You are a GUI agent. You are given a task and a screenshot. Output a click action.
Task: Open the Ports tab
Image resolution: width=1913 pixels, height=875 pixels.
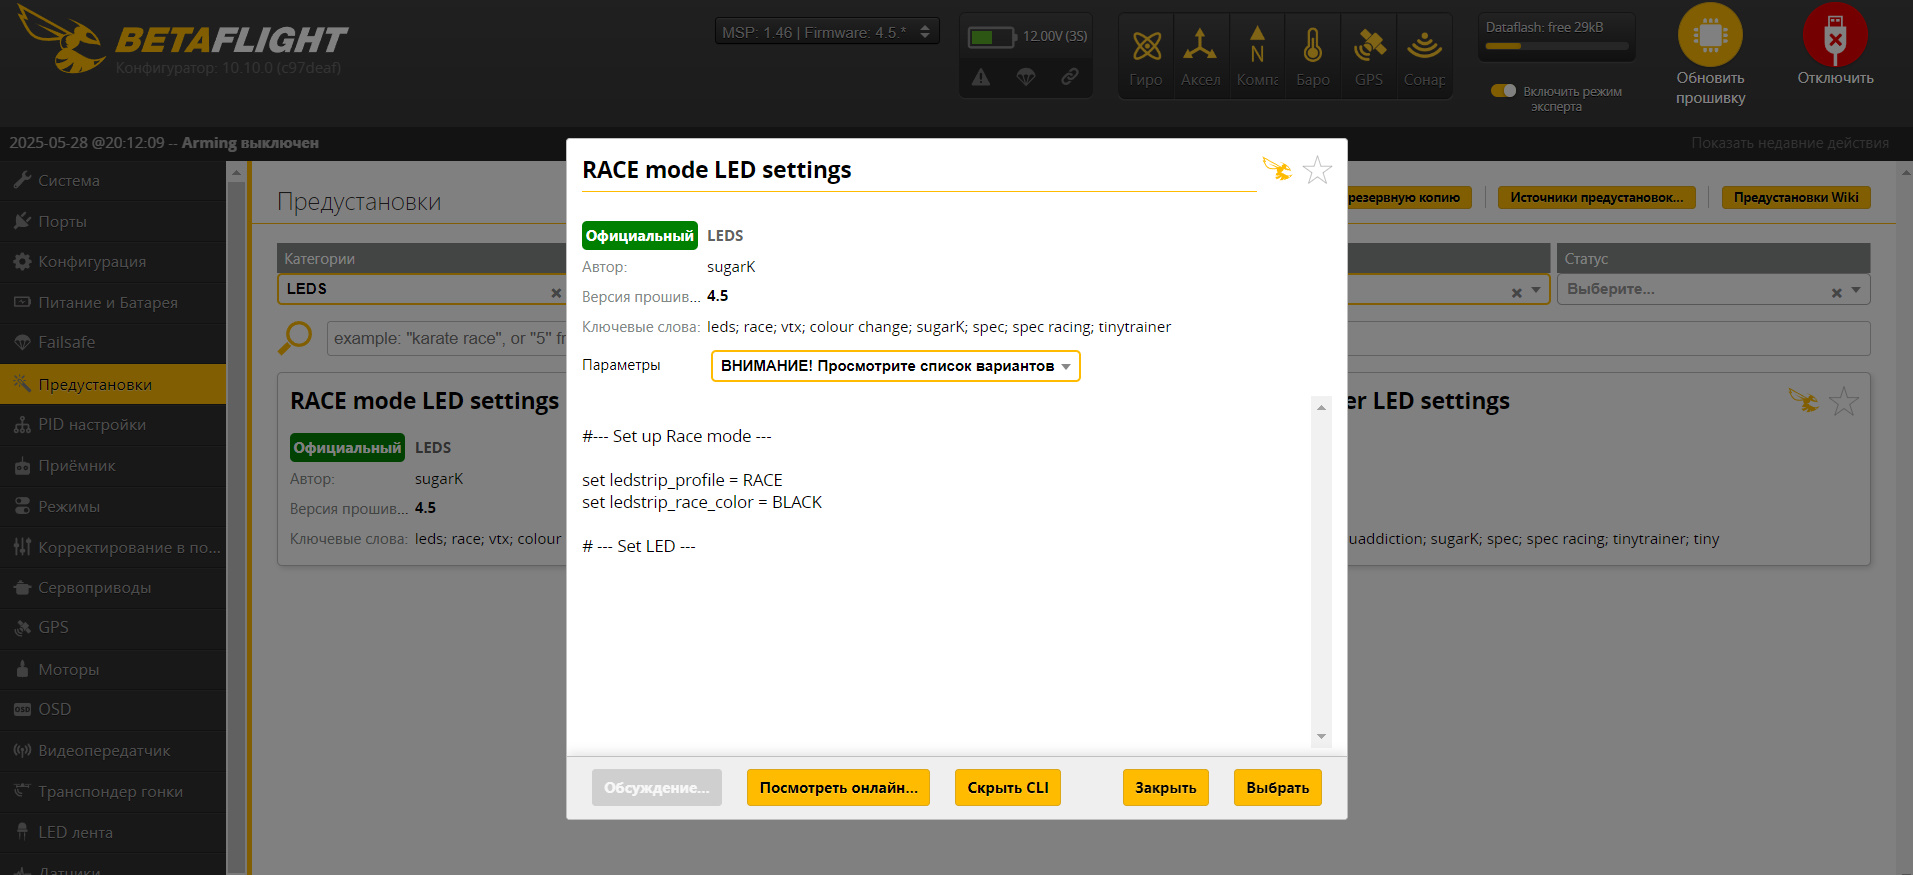pyautogui.click(x=113, y=221)
